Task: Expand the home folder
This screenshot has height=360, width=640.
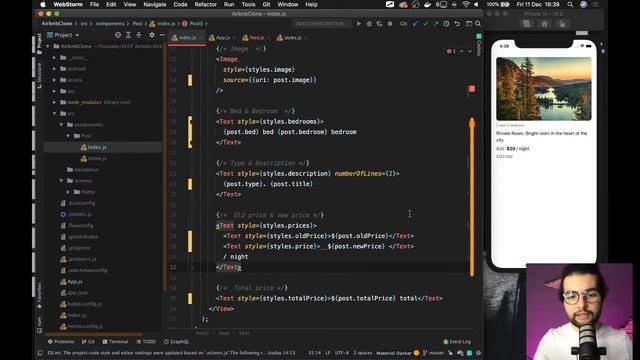Action: 68,192
